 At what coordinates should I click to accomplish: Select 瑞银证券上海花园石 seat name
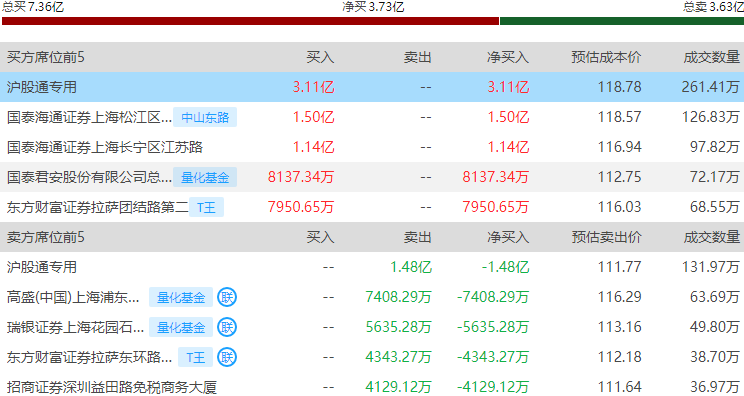pos(75,327)
